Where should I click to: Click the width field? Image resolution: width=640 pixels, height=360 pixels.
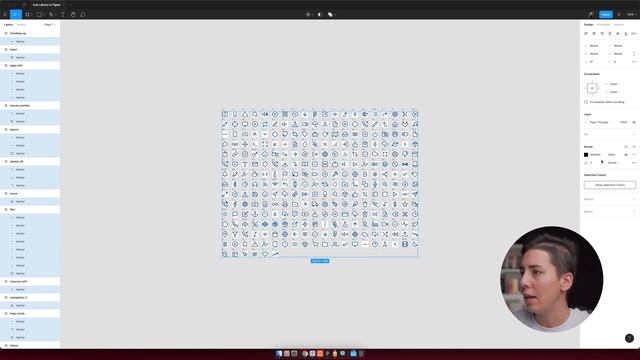[x=593, y=53]
